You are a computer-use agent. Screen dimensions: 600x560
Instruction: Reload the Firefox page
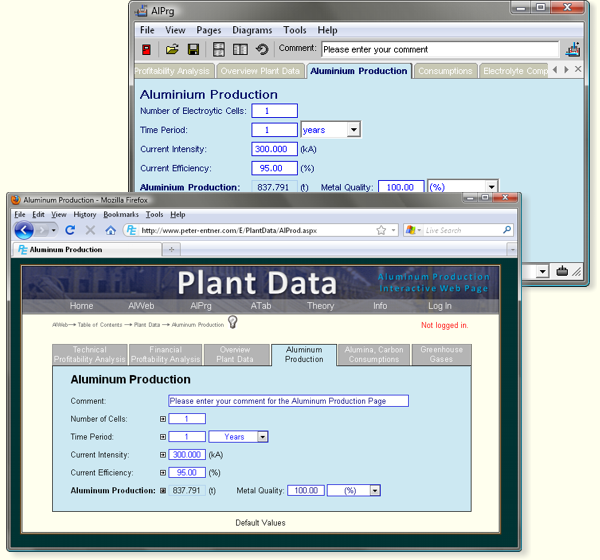(70, 230)
